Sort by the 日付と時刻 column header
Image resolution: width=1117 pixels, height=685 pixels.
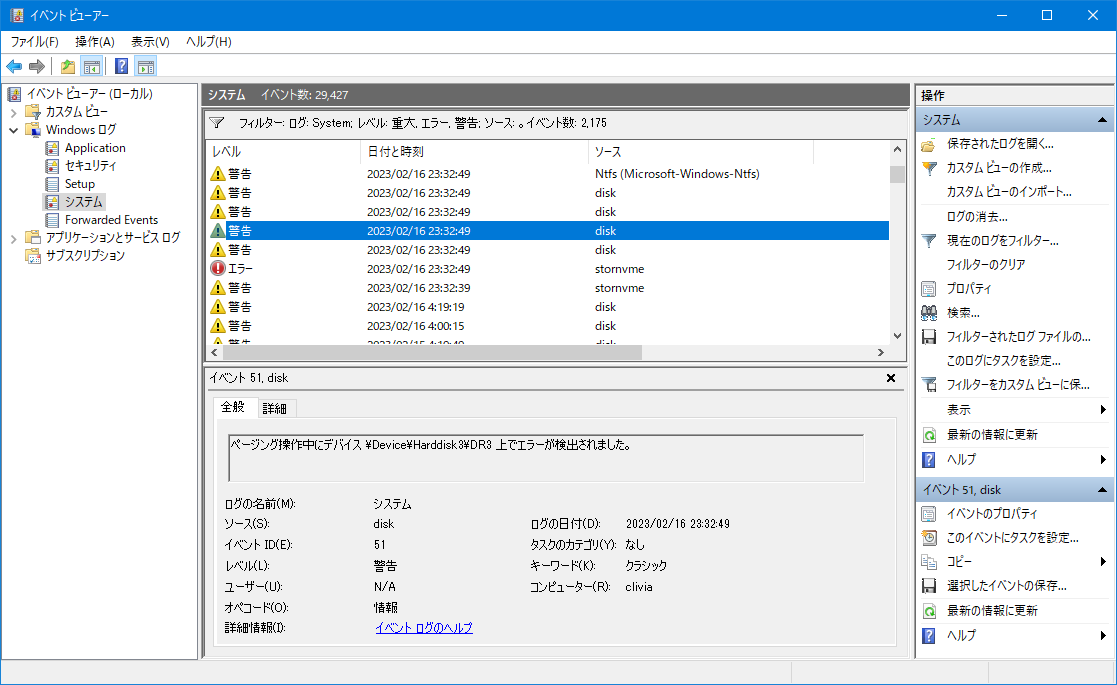tap(475, 152)
